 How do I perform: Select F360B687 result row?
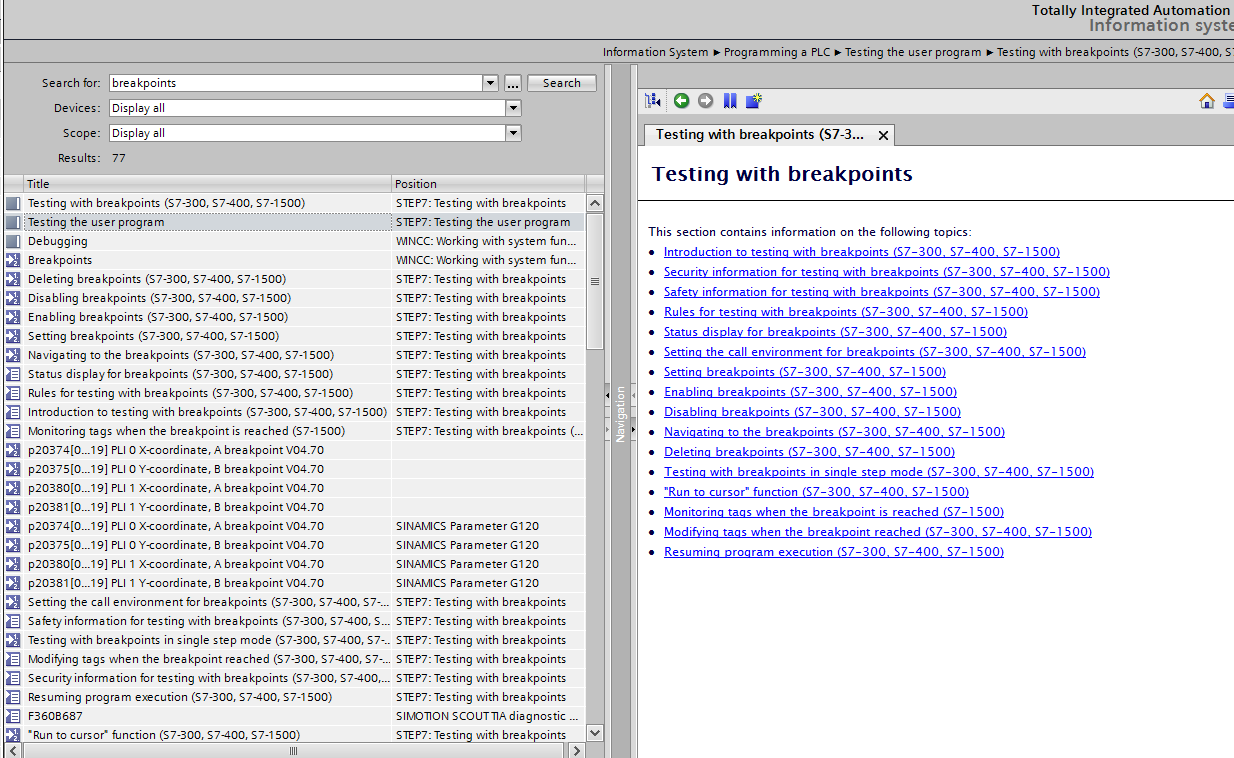tap(295, 716)
